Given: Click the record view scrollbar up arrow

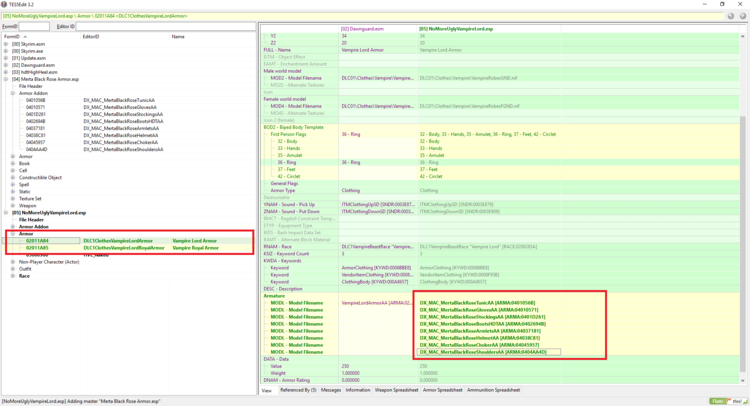Looking at the screenshot, I should click(x=742, y=36).
